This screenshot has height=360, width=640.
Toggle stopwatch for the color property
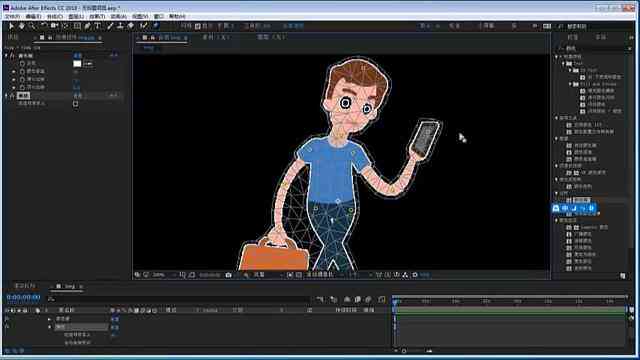(x=22, y=64)
